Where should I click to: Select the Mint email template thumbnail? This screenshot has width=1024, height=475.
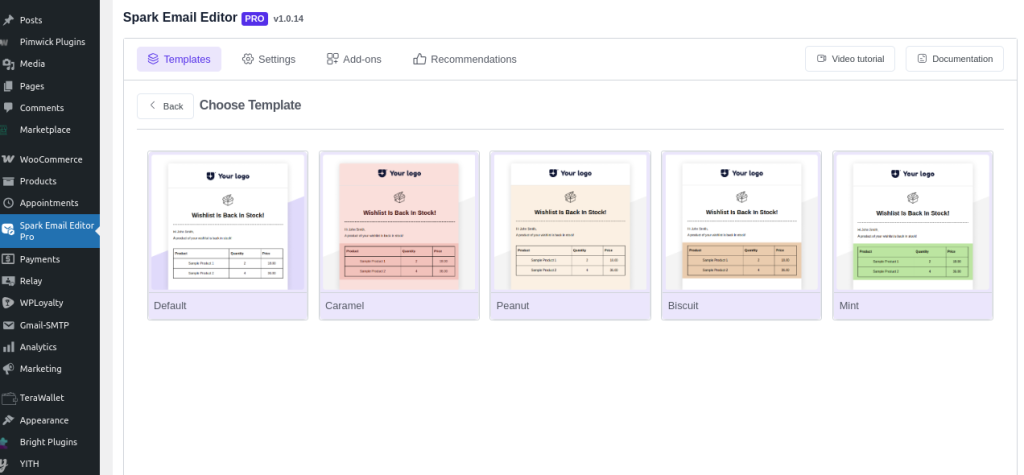tap(912, 222)
